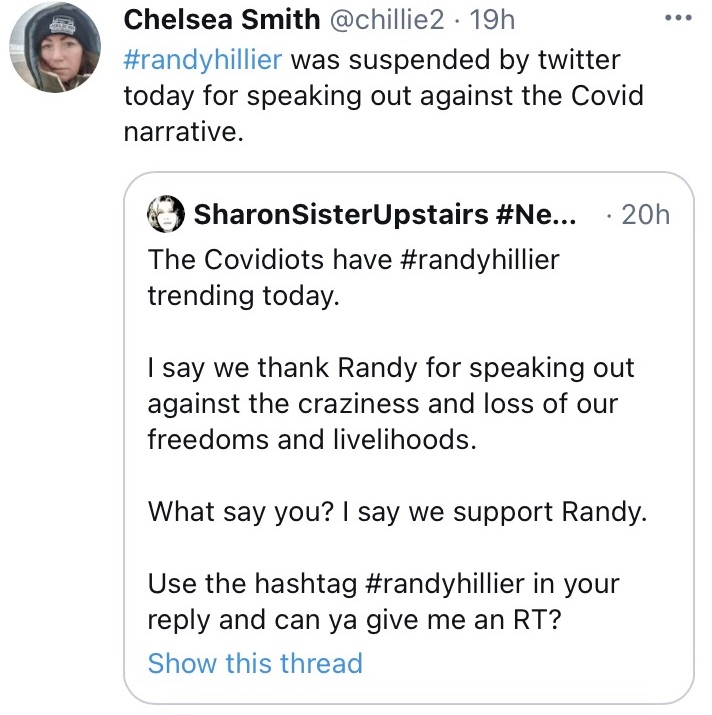Image resolution: width=712 pixels, height=715 pixels.
Task: Click "Show this thread" link
Action: [255, 663]
